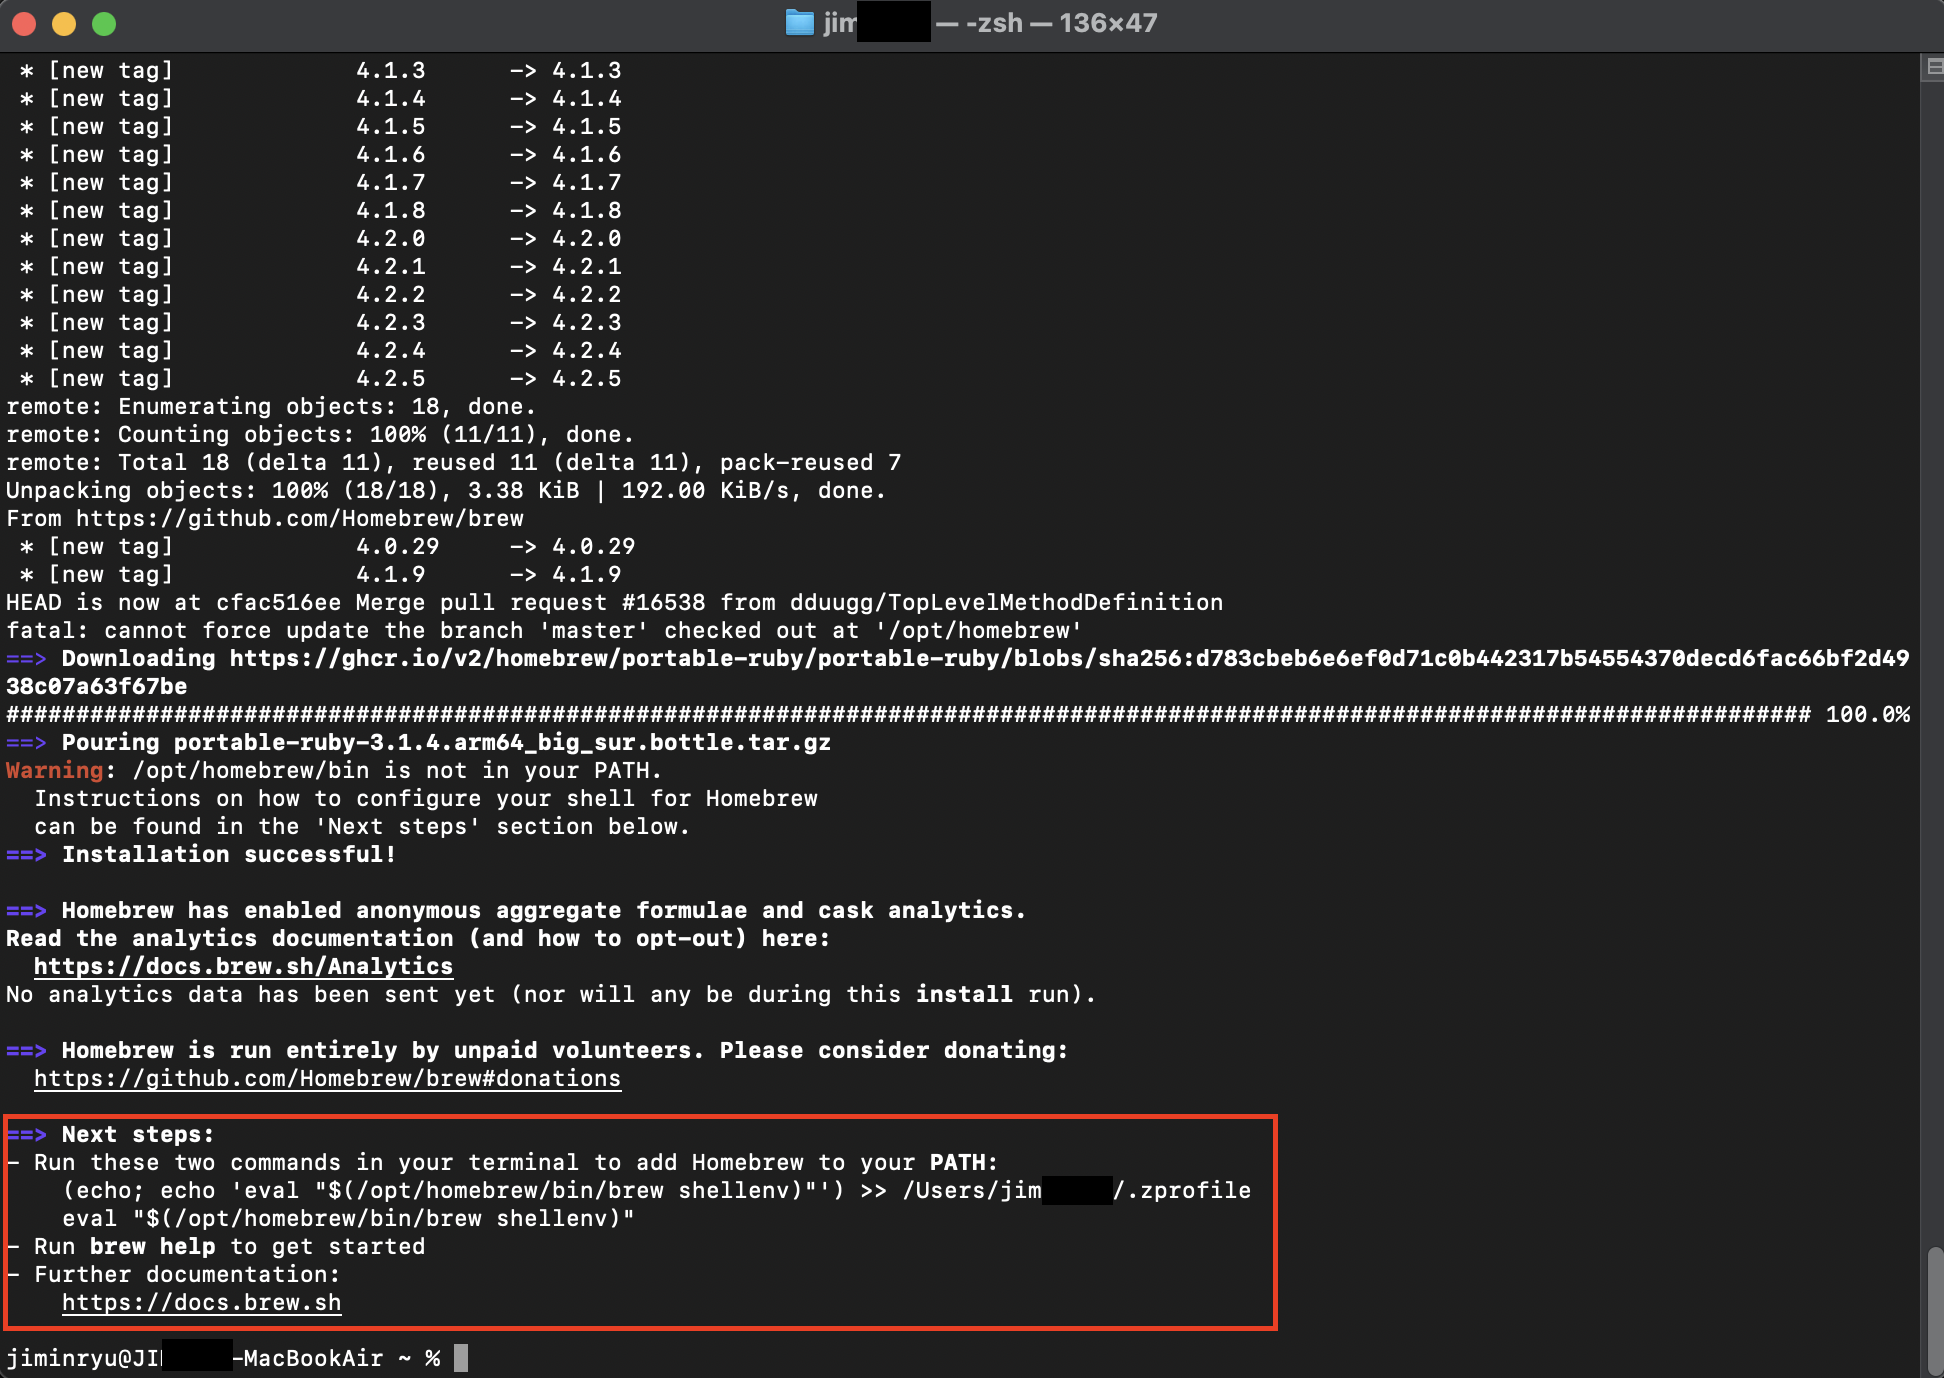This screenshot has width=1944, height=1378.
Task: Click the blue arrow before 'Next steps:'
Action: 27,1134
